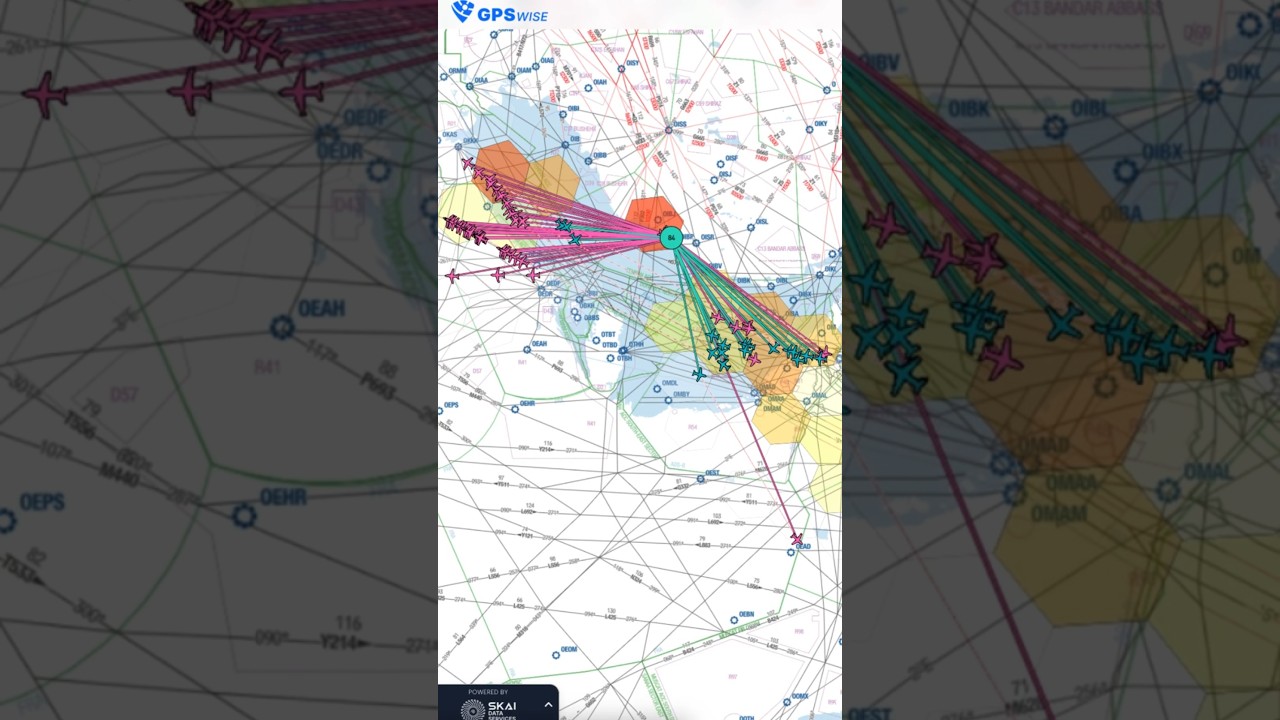Screen dimensions: 1280x720
Task: Select the OEDF airport marker
Action: coord(541,289)
